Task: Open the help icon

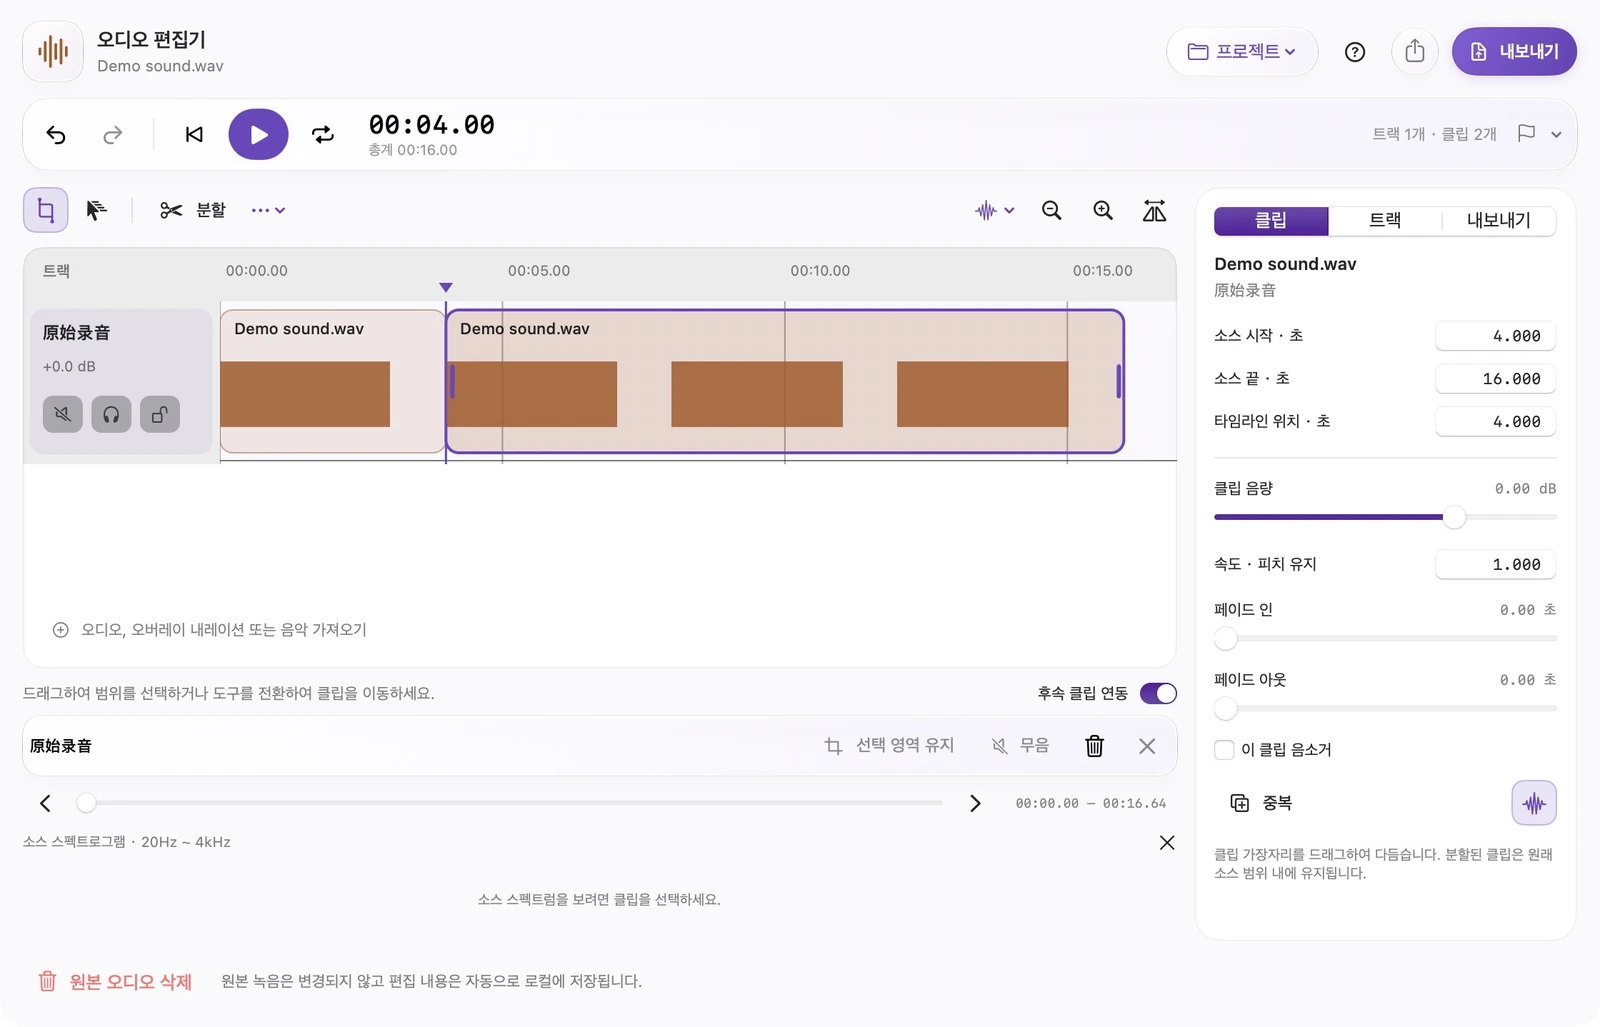Action: pyautogui.click(x=1355, y=52)
